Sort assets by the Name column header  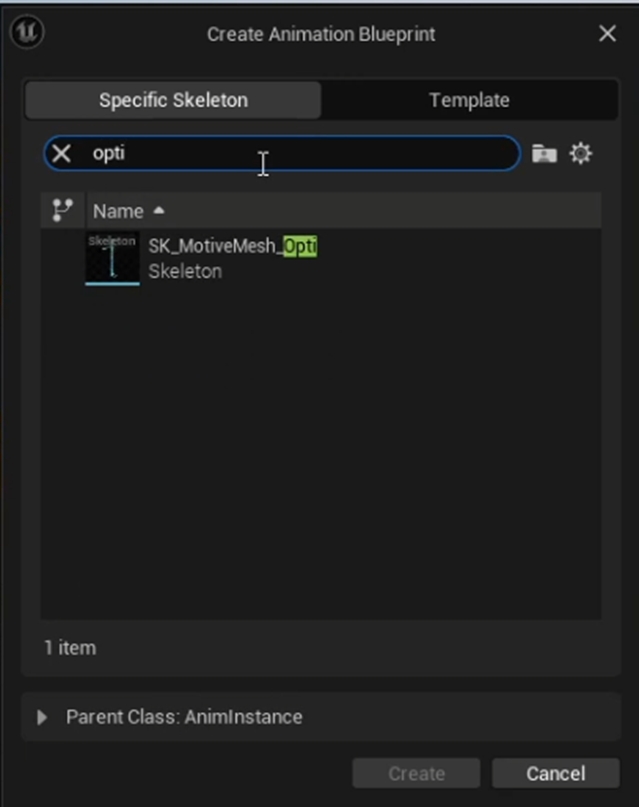point(118,211)
